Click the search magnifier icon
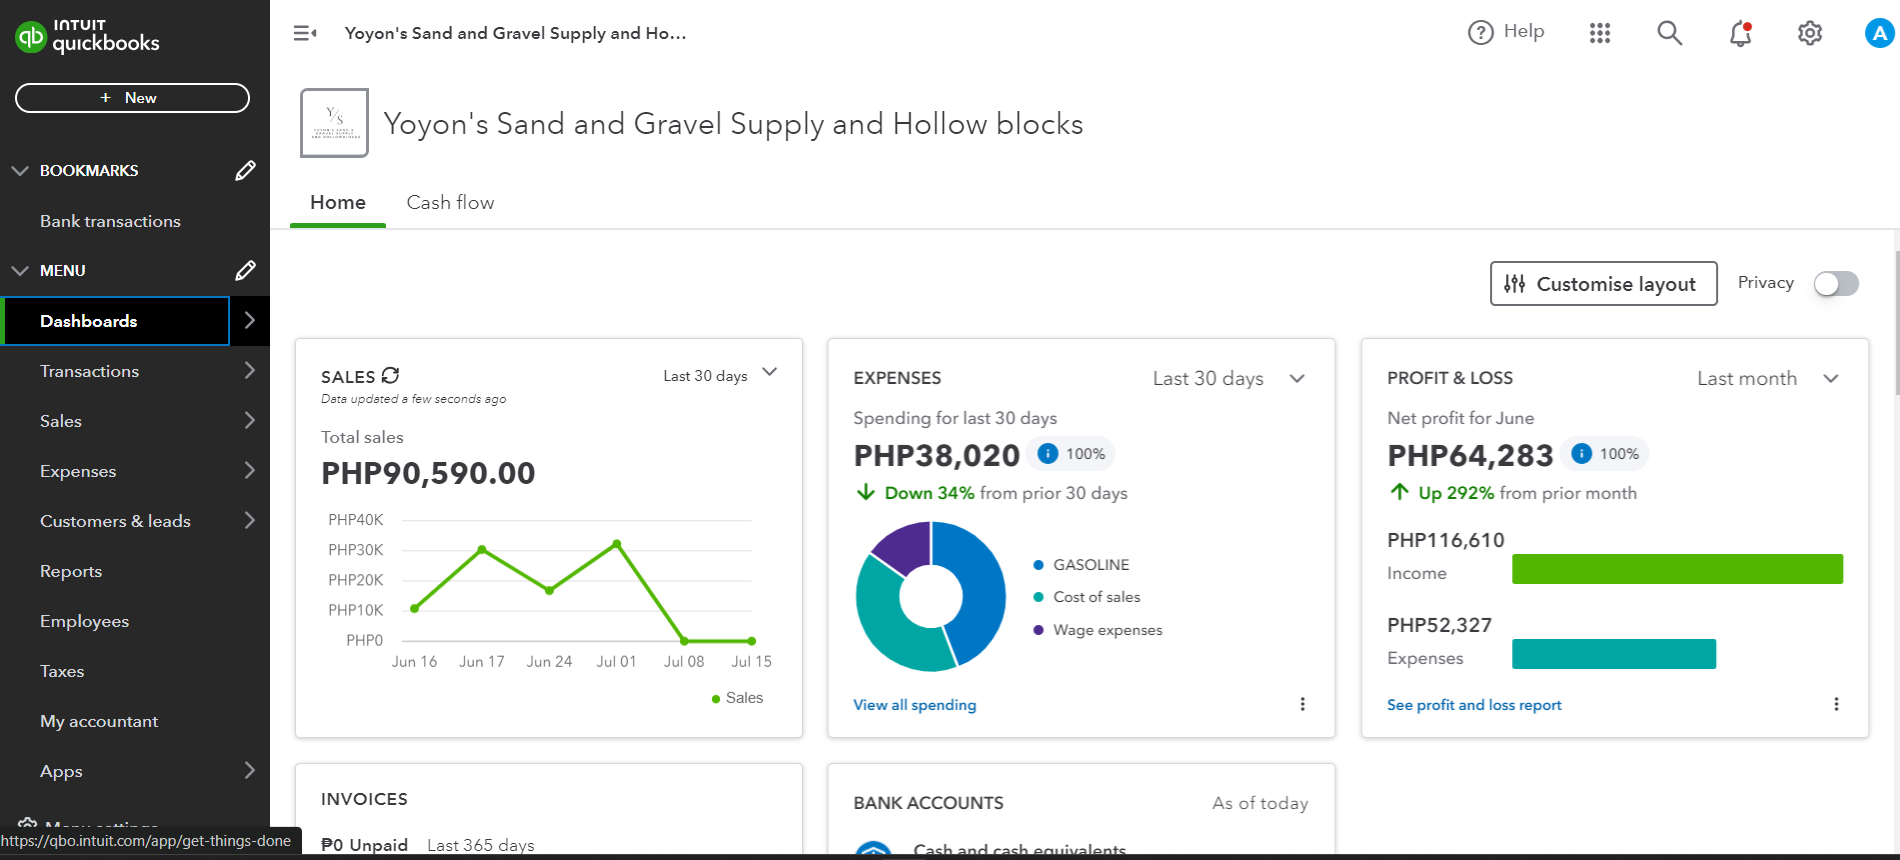 [1669, 33]
